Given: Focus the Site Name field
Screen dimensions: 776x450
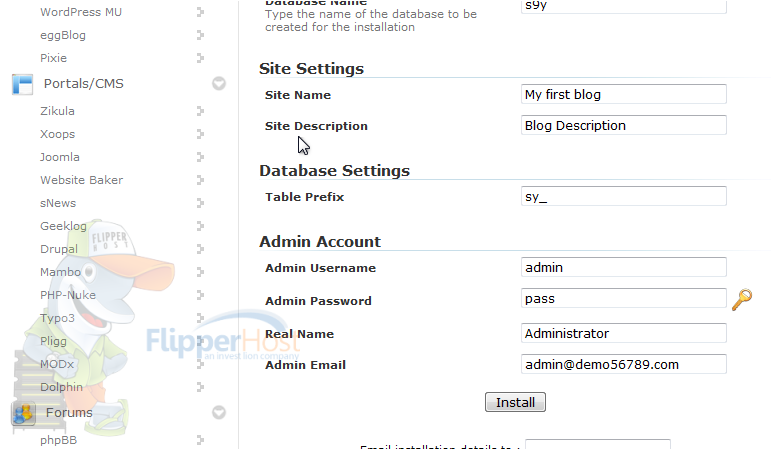Looking at the screenshot, I should click(x=624, y=94).
